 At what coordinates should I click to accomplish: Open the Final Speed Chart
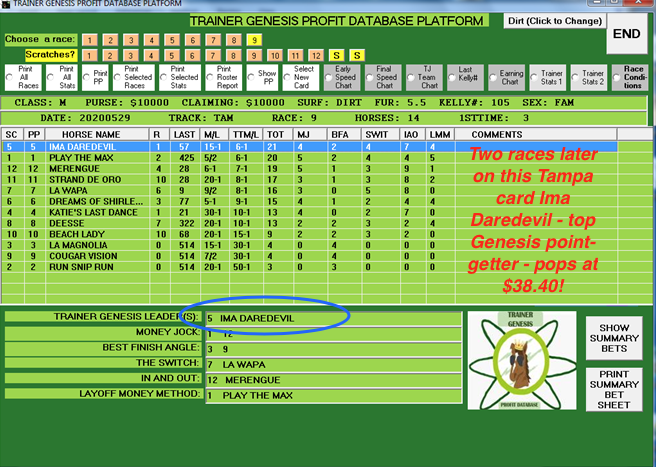coord(383,77)
